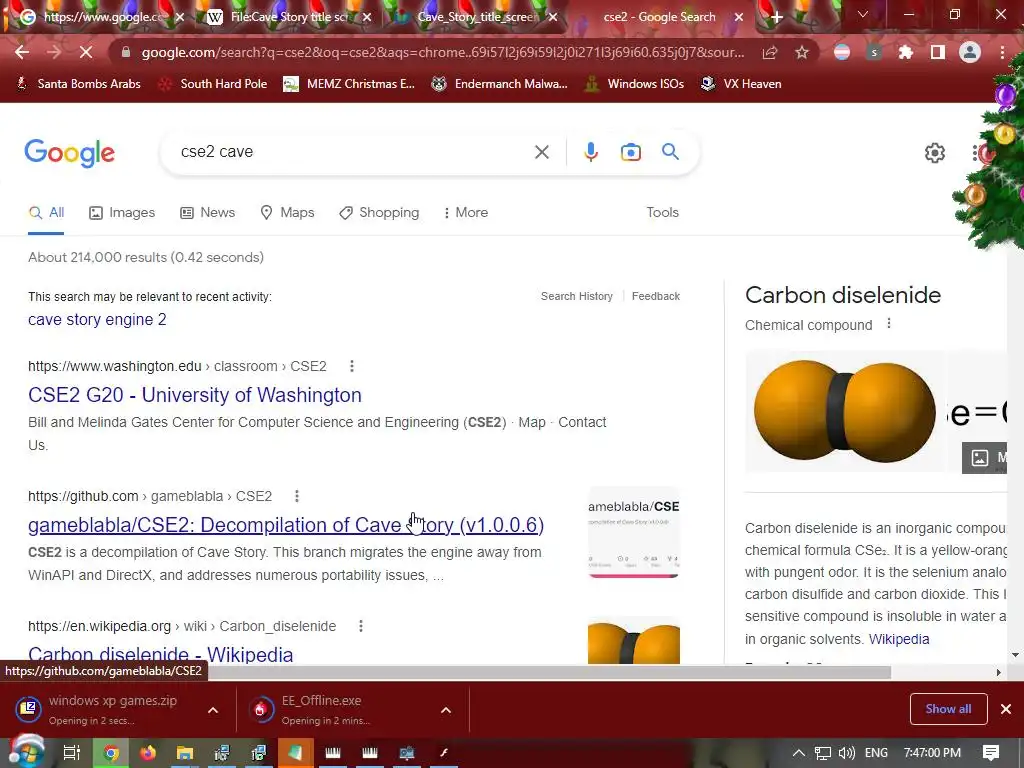The height and width of the screenshot is (768, 1024).
Task: Open options for the Wikipedia result
Action: 361,626
